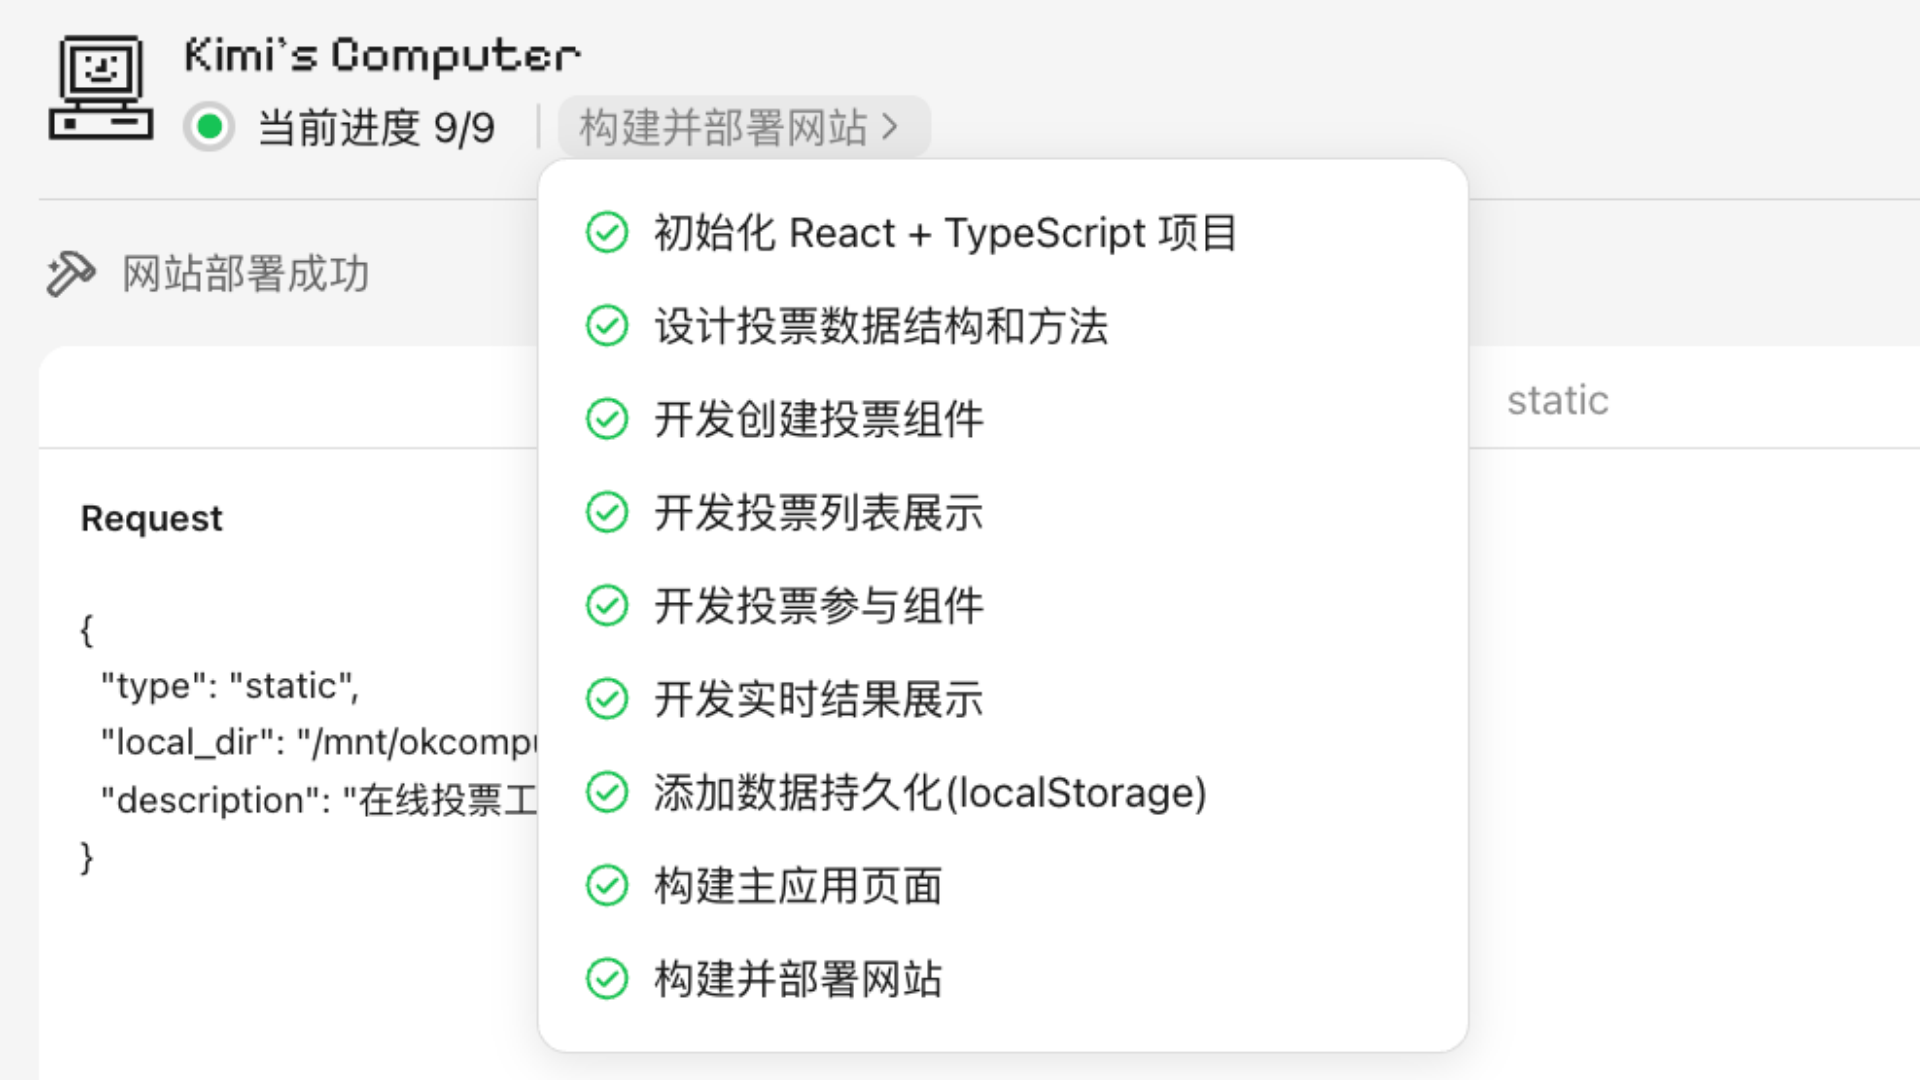Screen dimensions: 1920x1080
Task: Click the 当前进度 9/9 progress label
Action: point(376,128)
